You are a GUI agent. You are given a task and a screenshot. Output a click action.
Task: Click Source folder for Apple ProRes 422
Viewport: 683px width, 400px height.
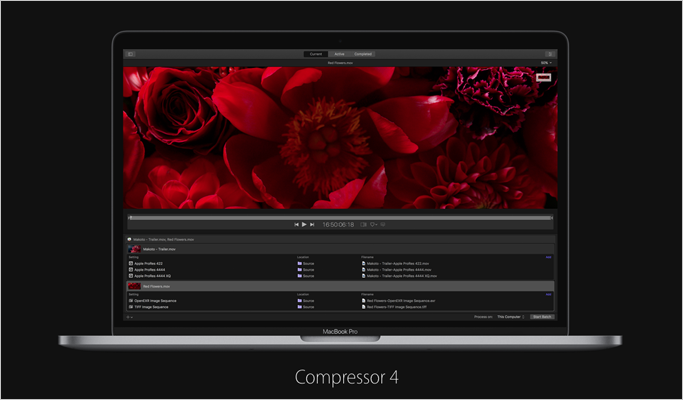tap(306, 264)
